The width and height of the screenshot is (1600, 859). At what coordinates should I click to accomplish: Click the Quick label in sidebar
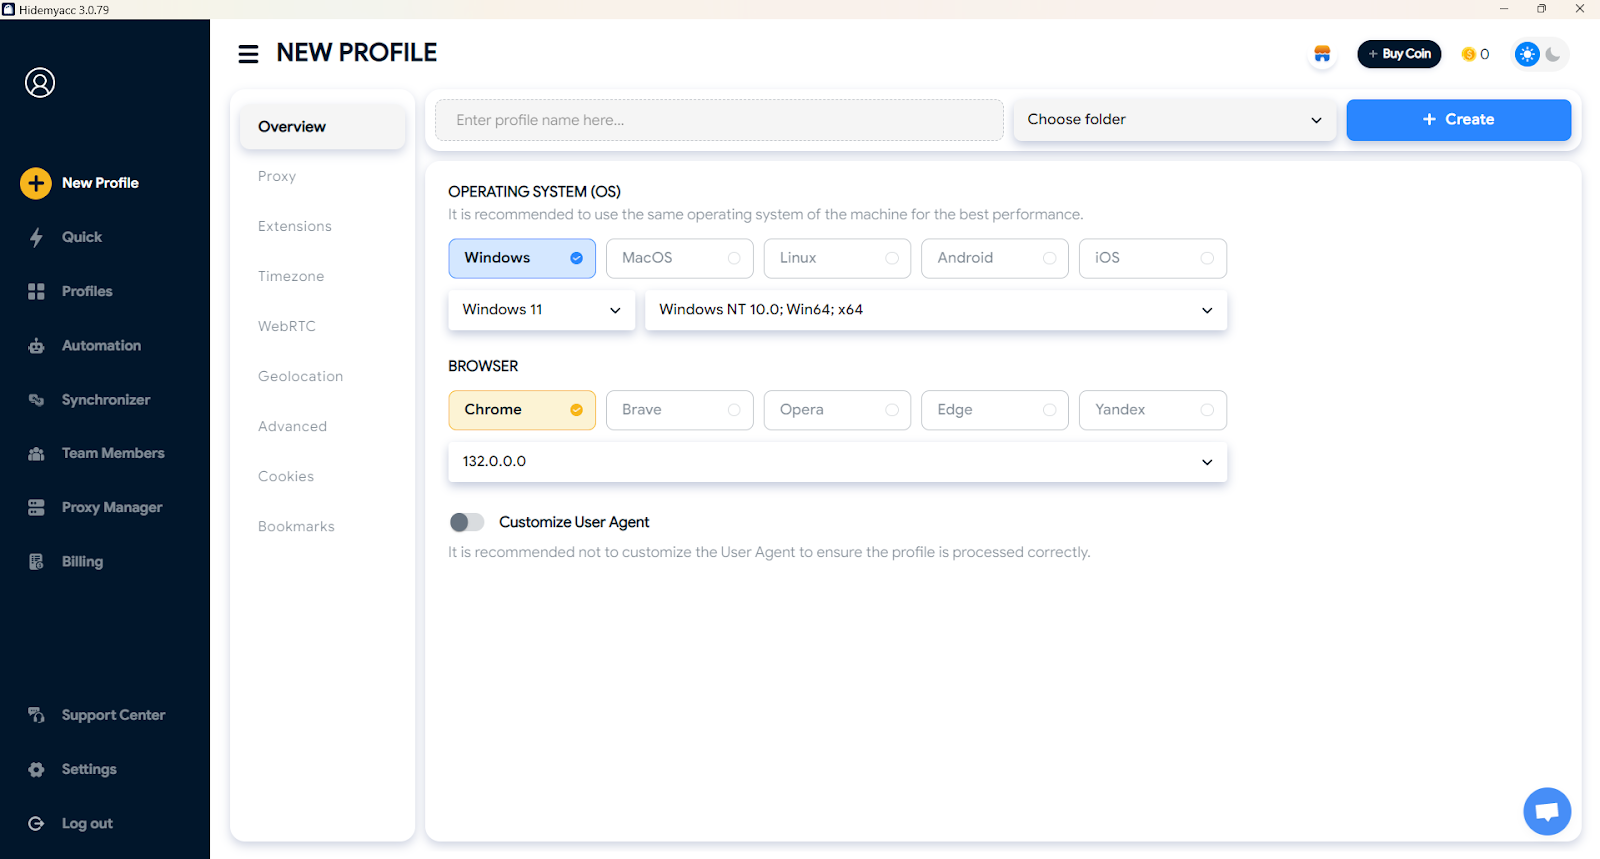point(82,237)
